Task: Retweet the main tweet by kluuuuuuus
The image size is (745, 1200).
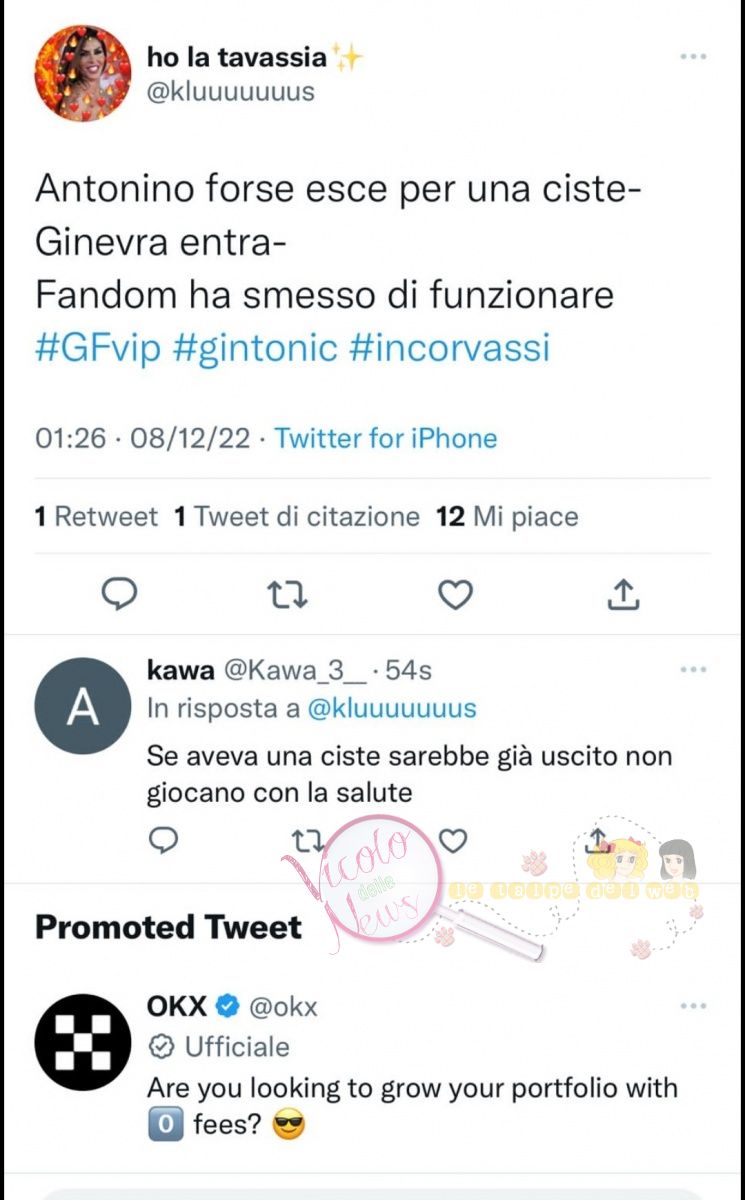Action: tap(288, 595)
